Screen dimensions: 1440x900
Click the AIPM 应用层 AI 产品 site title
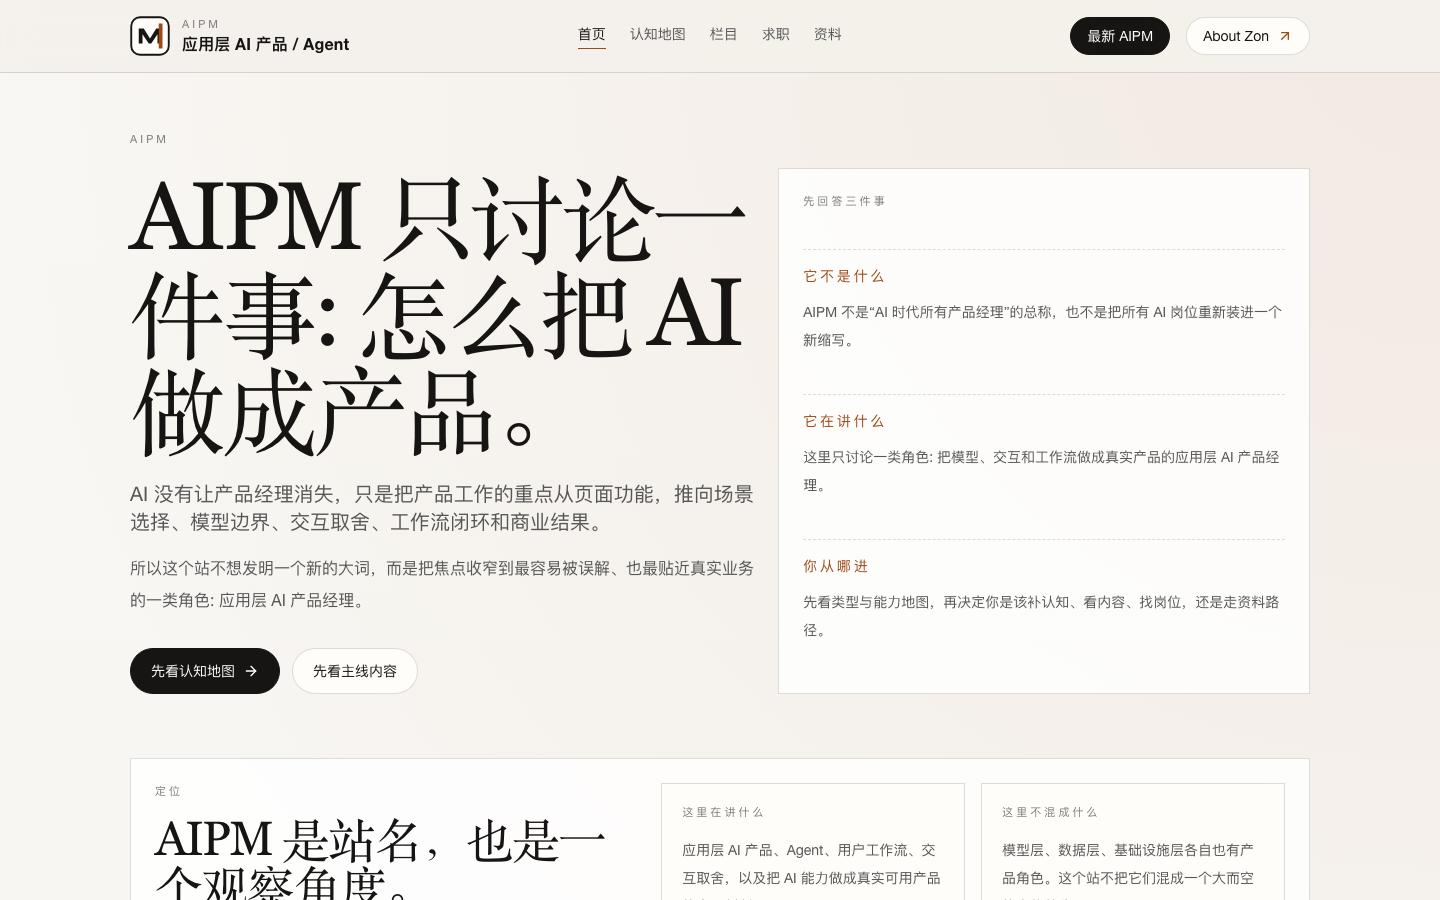pyautogui.click(x=265, y=44)
